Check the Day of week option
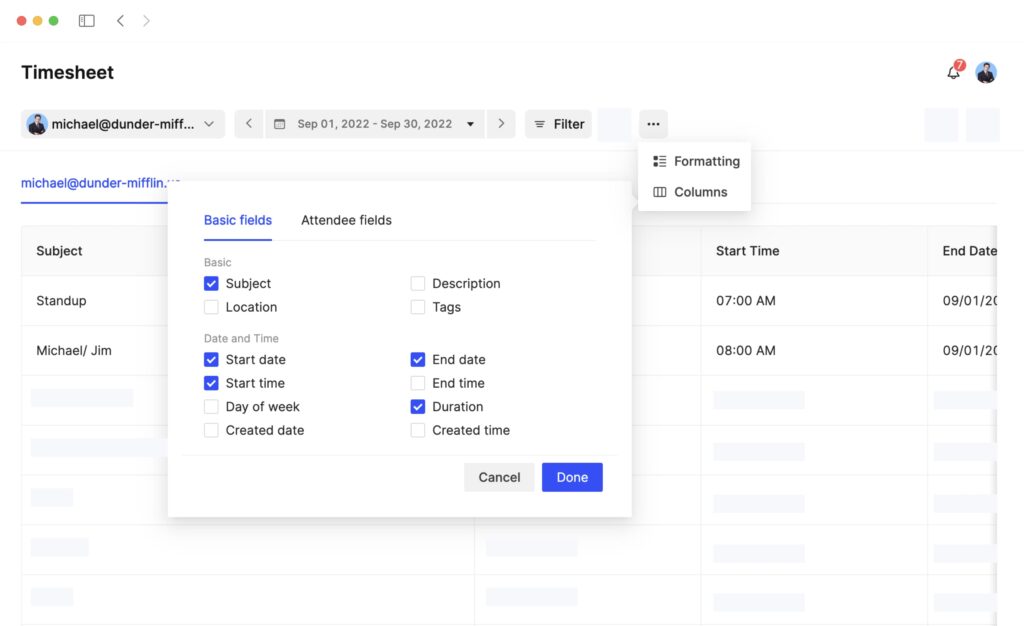This screenshot has height=626, width=1024. (x=211, y=407)
